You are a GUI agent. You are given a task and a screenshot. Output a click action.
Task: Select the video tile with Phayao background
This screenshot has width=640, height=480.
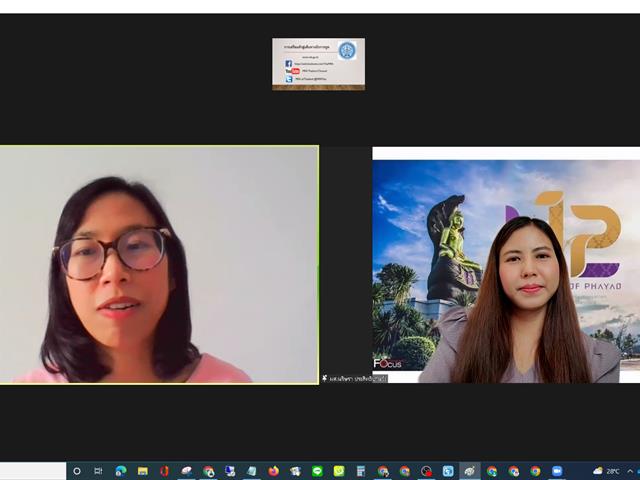point(506,265)
